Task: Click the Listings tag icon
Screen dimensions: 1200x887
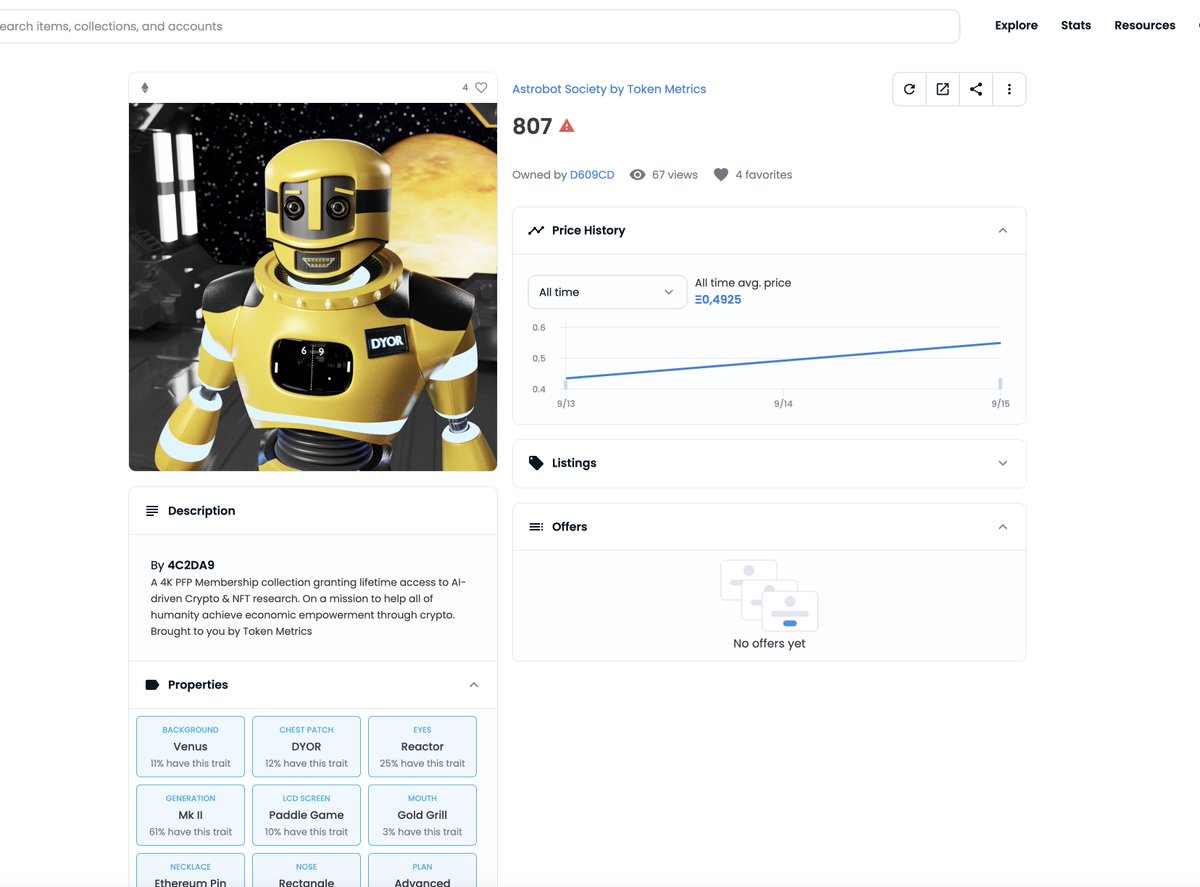Action: click(536, 463)
